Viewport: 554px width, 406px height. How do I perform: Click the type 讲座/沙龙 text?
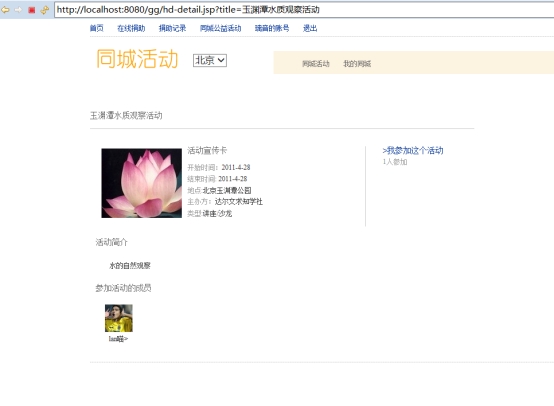[217, 213]
